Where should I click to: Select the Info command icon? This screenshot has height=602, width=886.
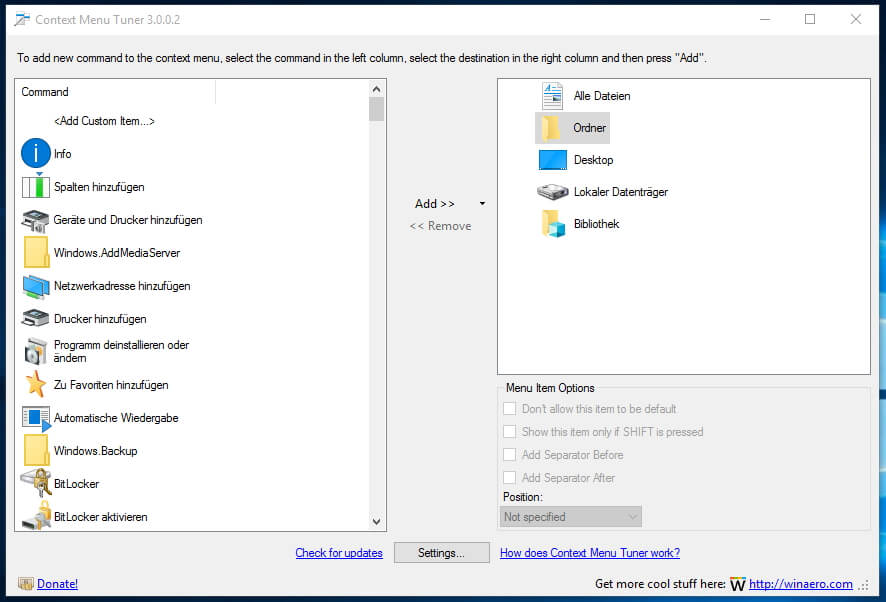36,153
